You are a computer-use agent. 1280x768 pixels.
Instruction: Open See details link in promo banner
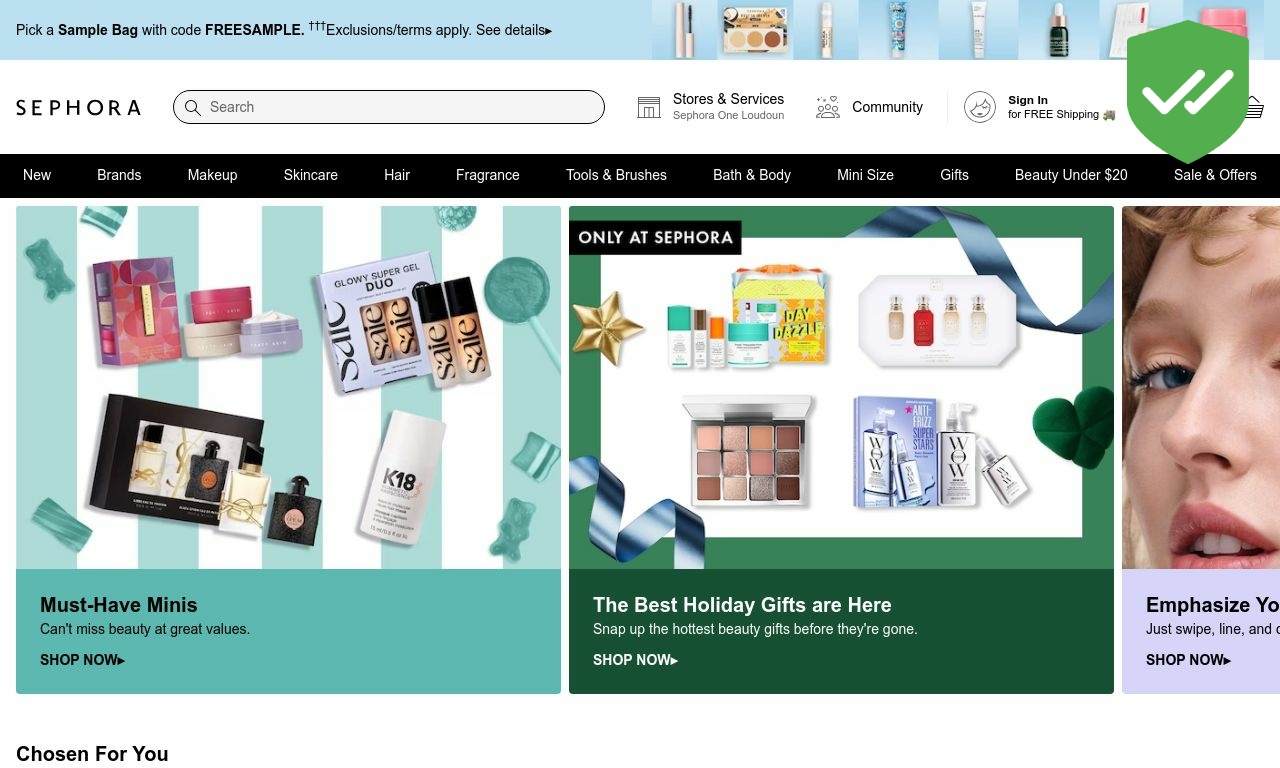tap(514, 30)
